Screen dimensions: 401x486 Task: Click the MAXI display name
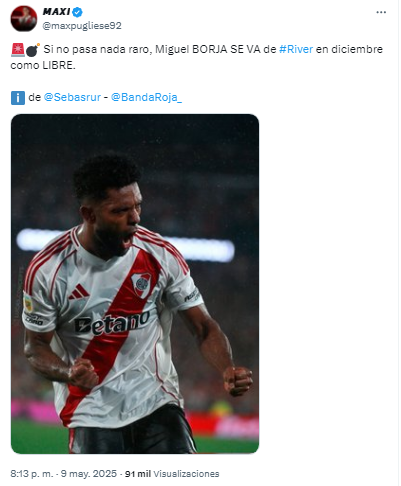(56, 12)
